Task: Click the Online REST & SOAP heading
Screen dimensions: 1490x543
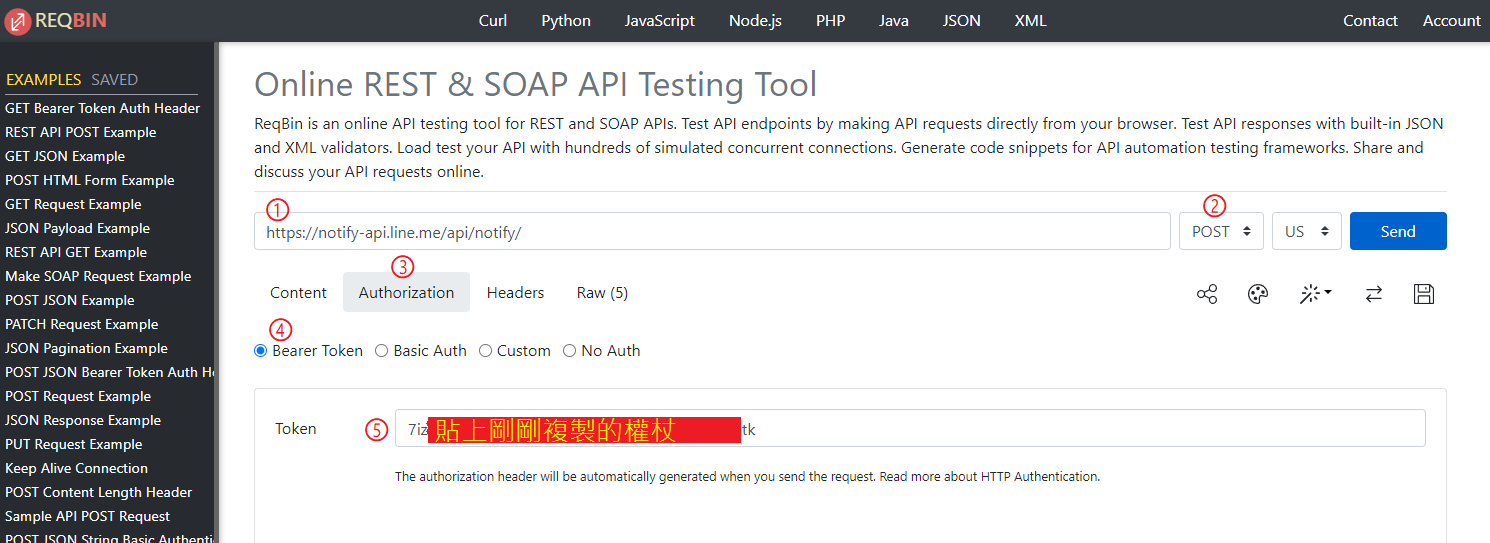Action: (536, 84)
